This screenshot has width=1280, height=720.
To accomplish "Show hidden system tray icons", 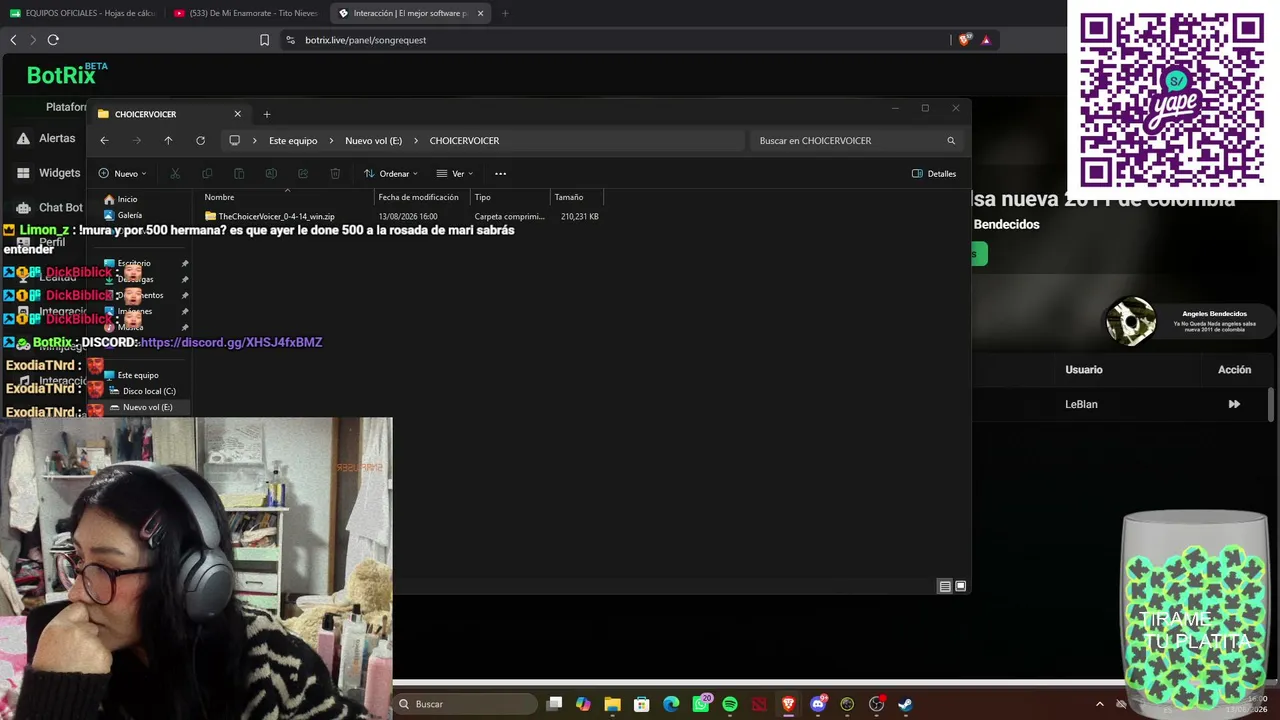I will (x=1100, y=704).
